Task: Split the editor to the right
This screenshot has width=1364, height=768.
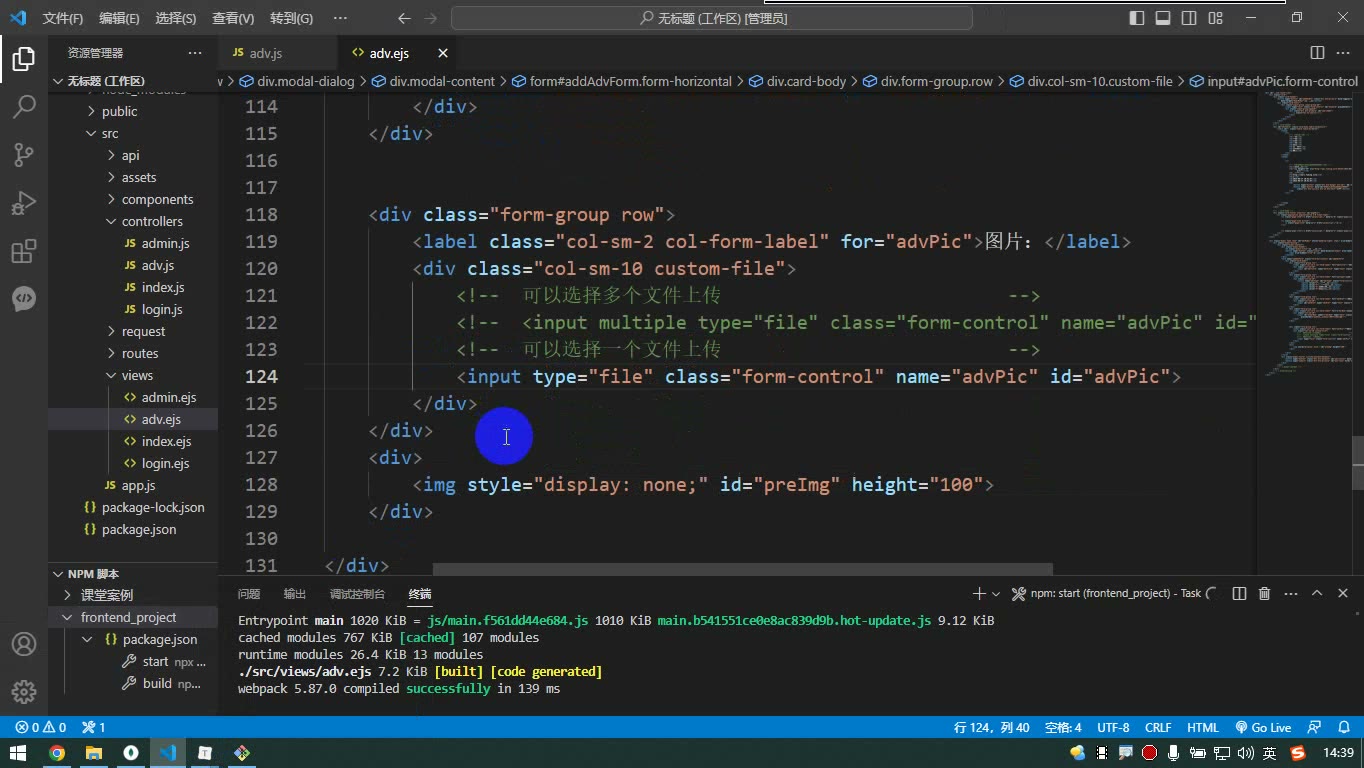Action: [x=1317, y=53]
